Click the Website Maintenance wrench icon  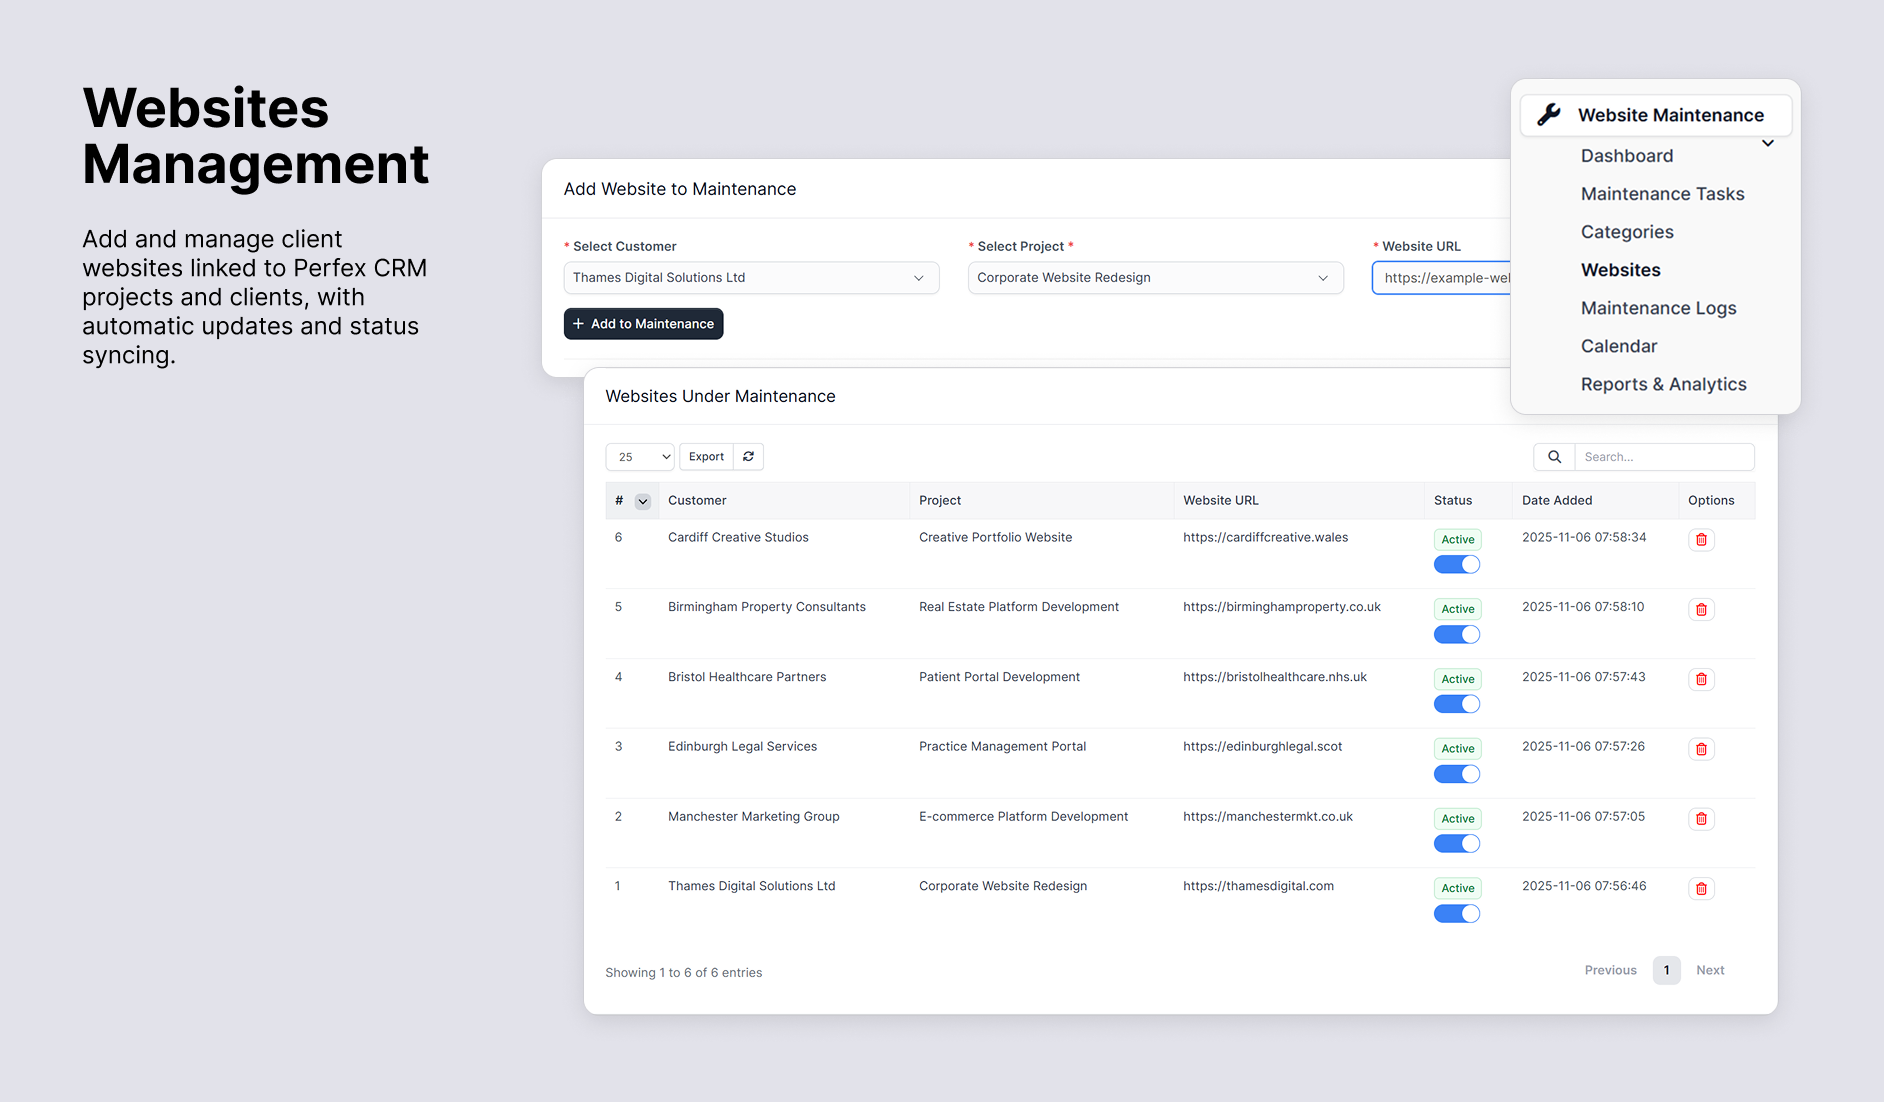(x=1550, y=115)
